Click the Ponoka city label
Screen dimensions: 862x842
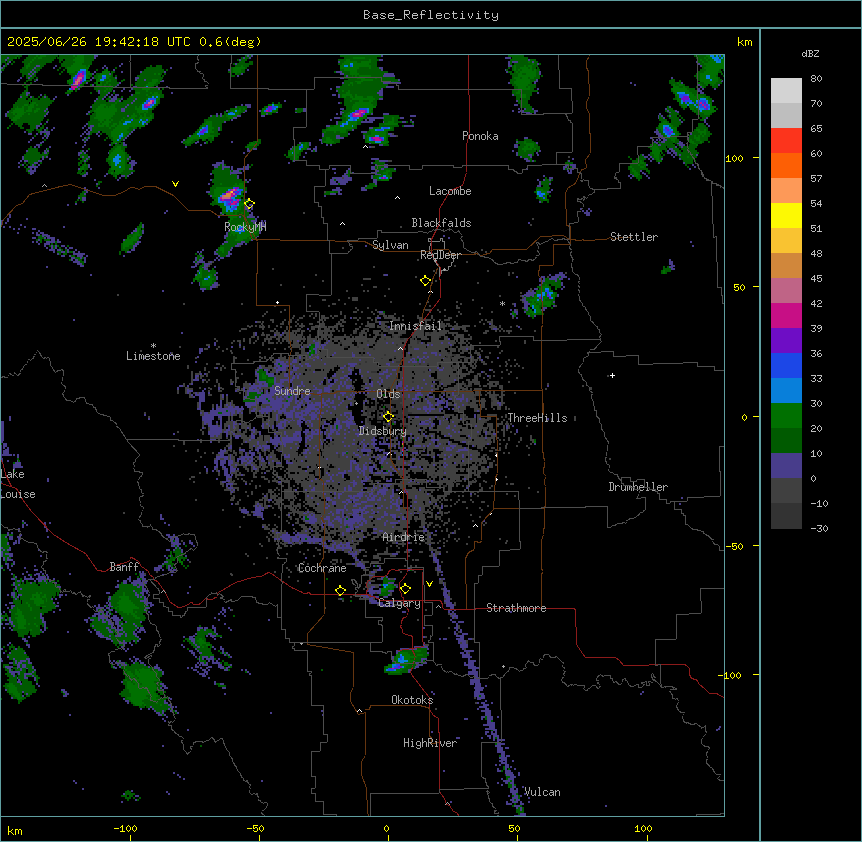point(480,136)
